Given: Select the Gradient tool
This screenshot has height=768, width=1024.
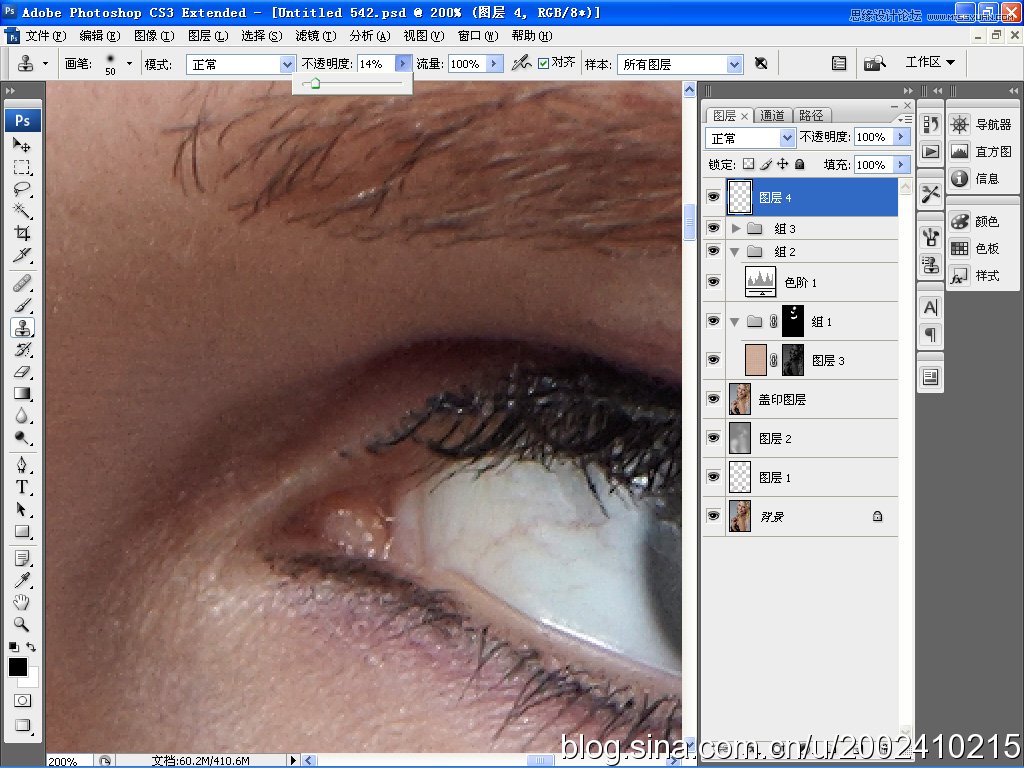Looking at the screenshot, I should point(22,394).
